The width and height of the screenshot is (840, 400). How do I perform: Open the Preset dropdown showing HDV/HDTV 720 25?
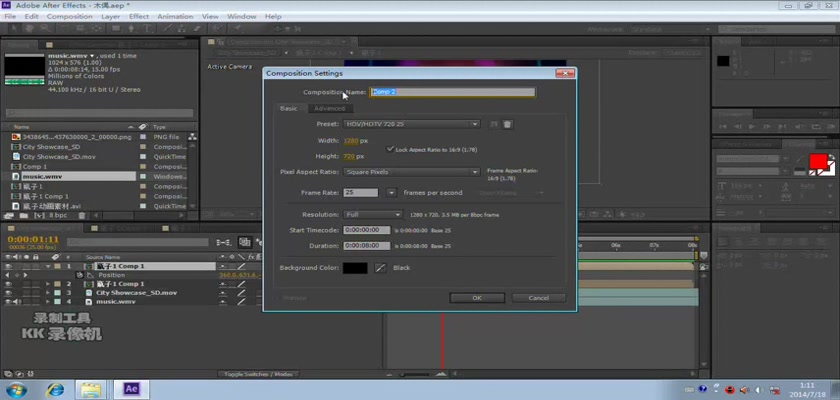[x=411, y=124]
